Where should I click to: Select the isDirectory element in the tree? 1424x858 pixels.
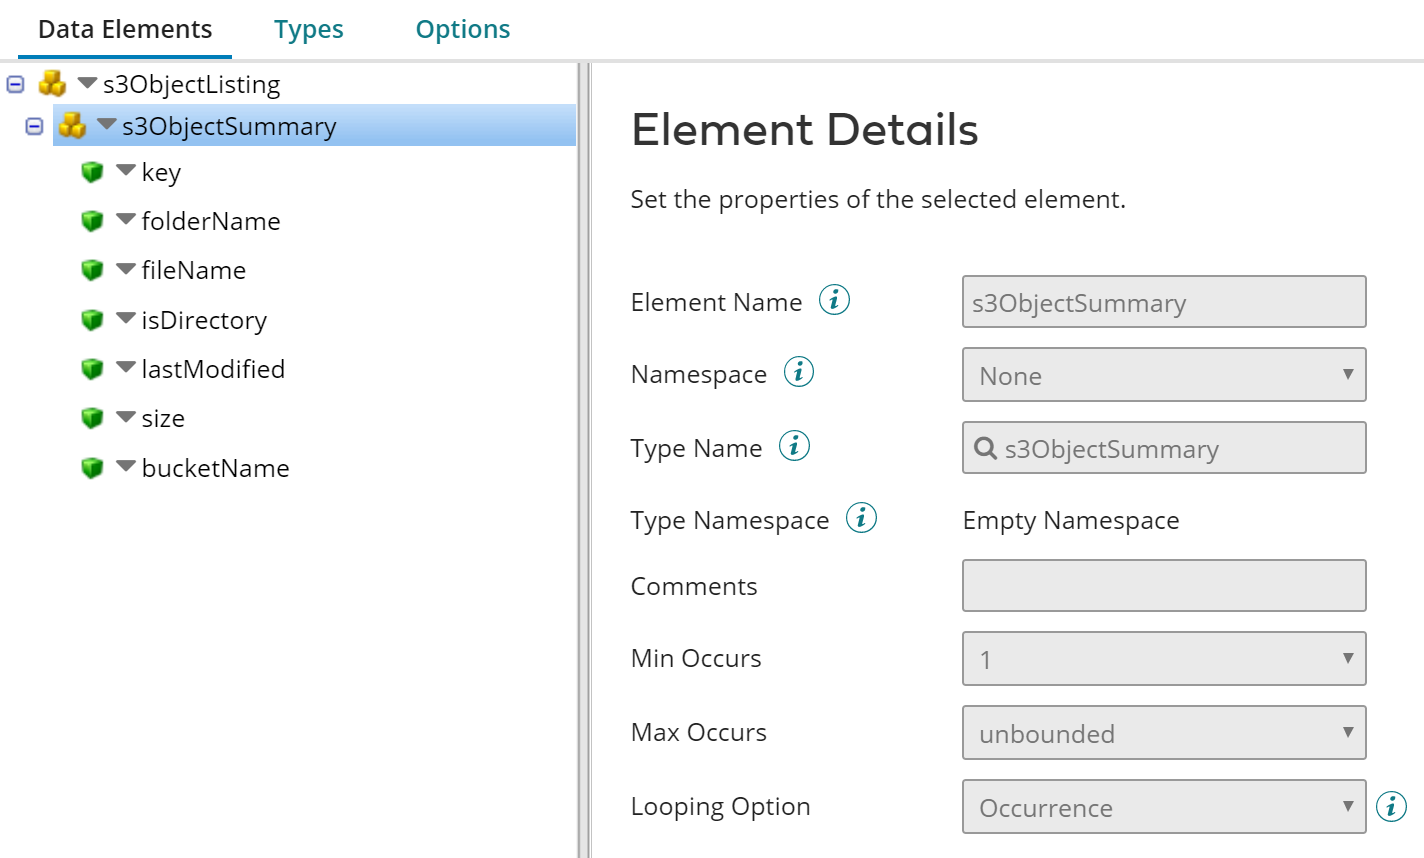[204, 319]
